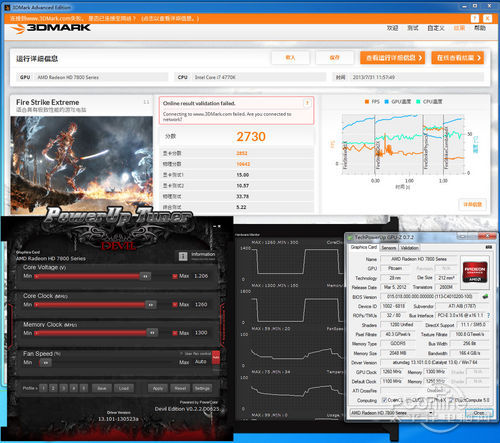
Task: Select Graphics Card tab in GPU-Z
Action: [364, 247]
